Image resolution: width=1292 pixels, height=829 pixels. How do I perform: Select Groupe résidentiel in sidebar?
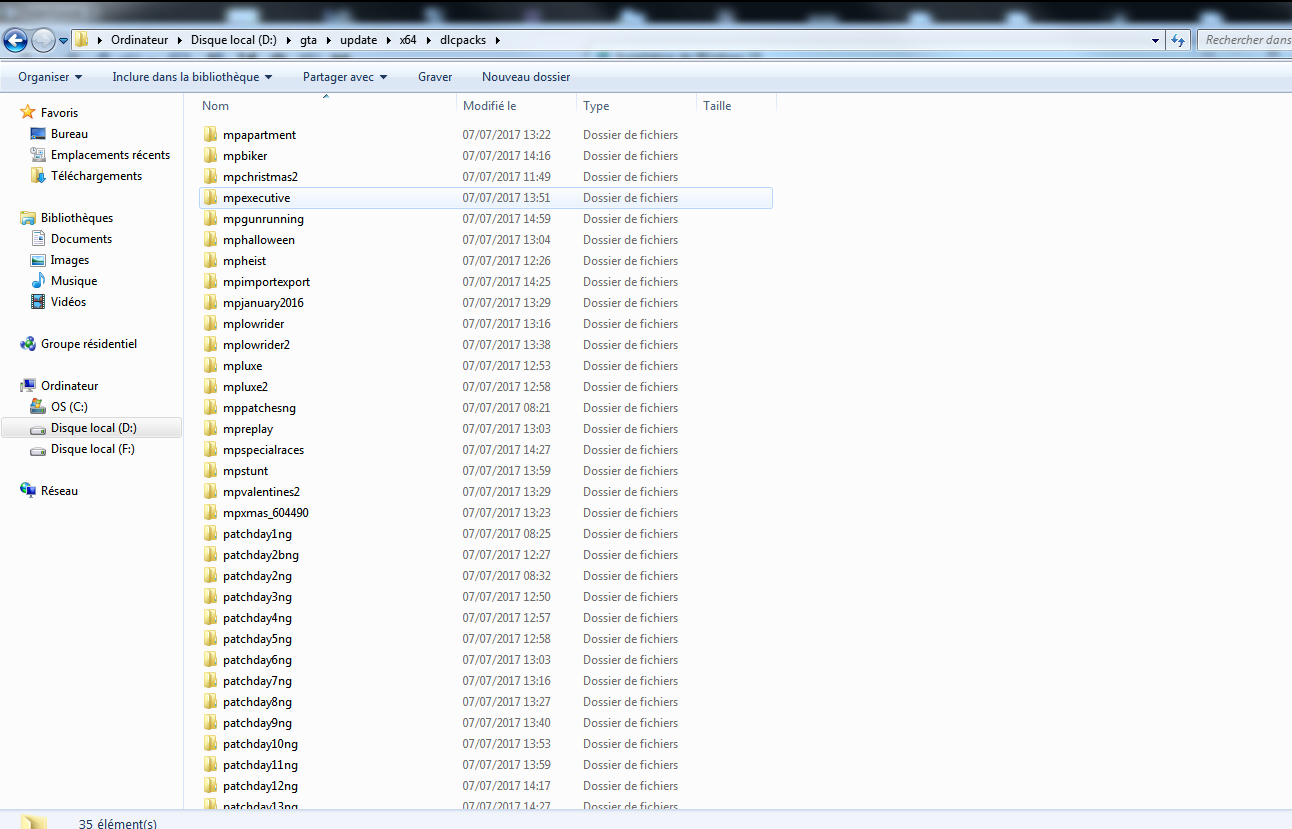(x=88, y=344)
